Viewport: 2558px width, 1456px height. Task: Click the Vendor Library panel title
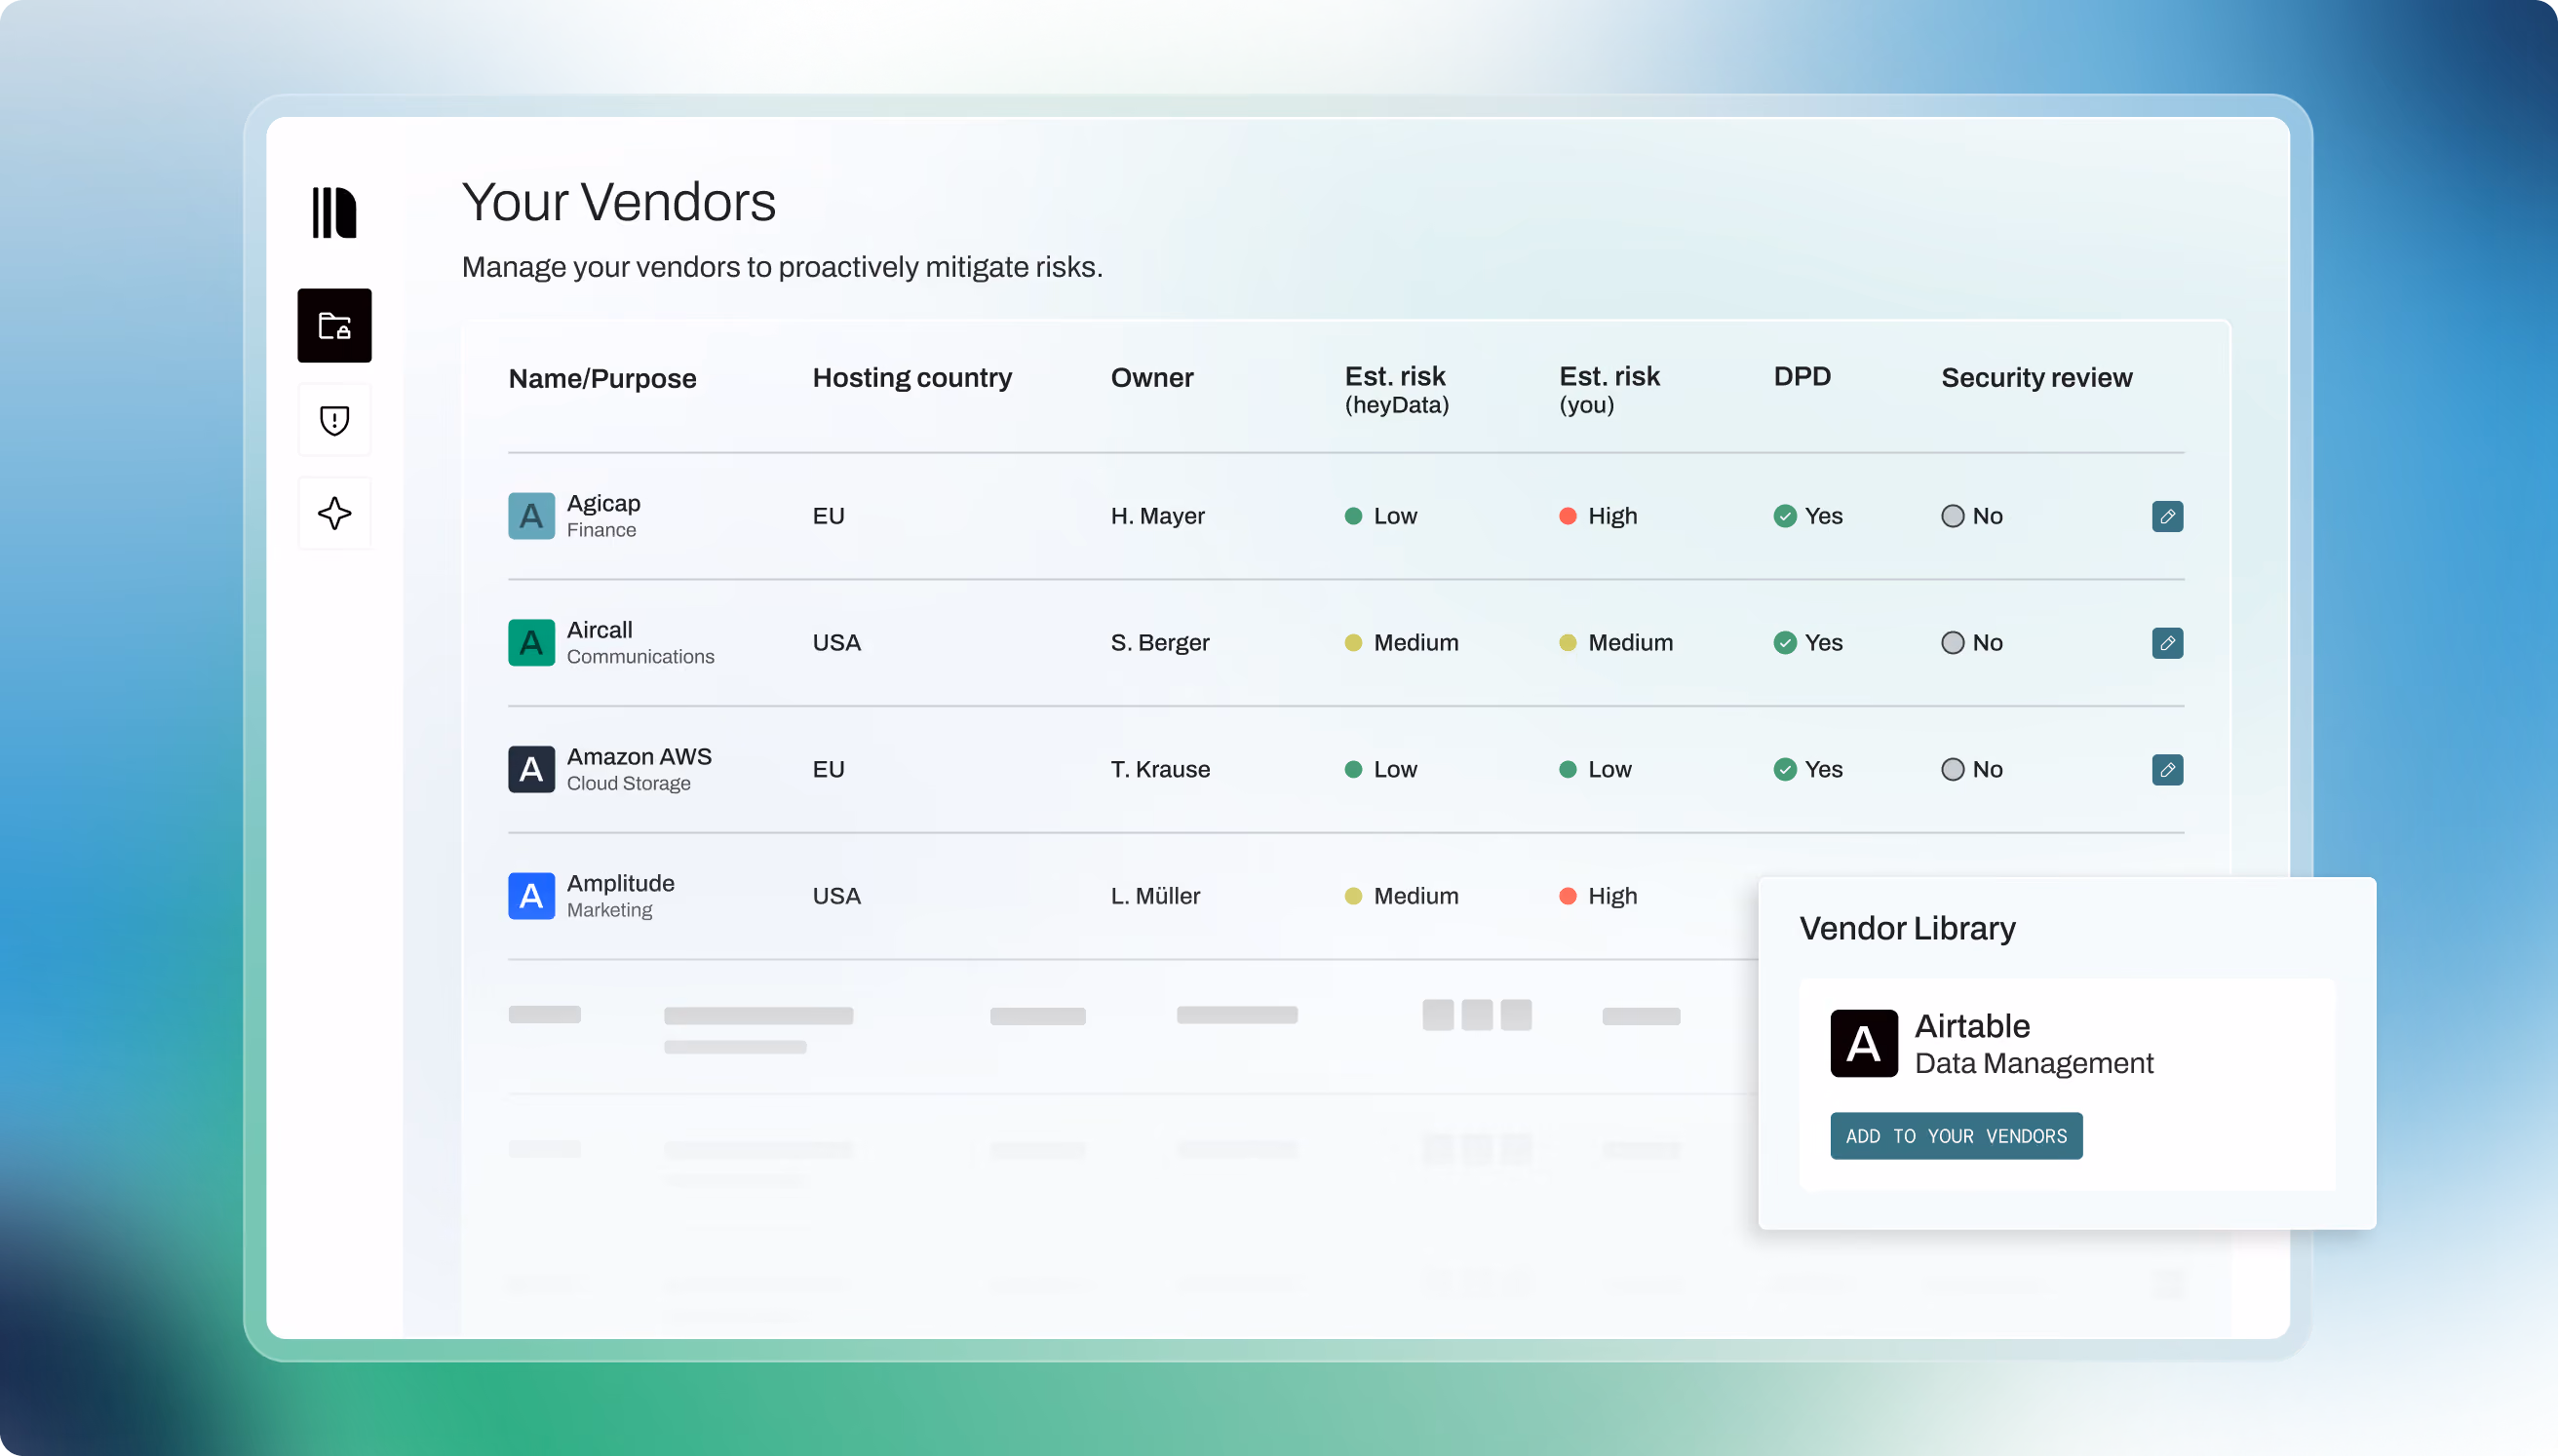tap(1906, 929)
